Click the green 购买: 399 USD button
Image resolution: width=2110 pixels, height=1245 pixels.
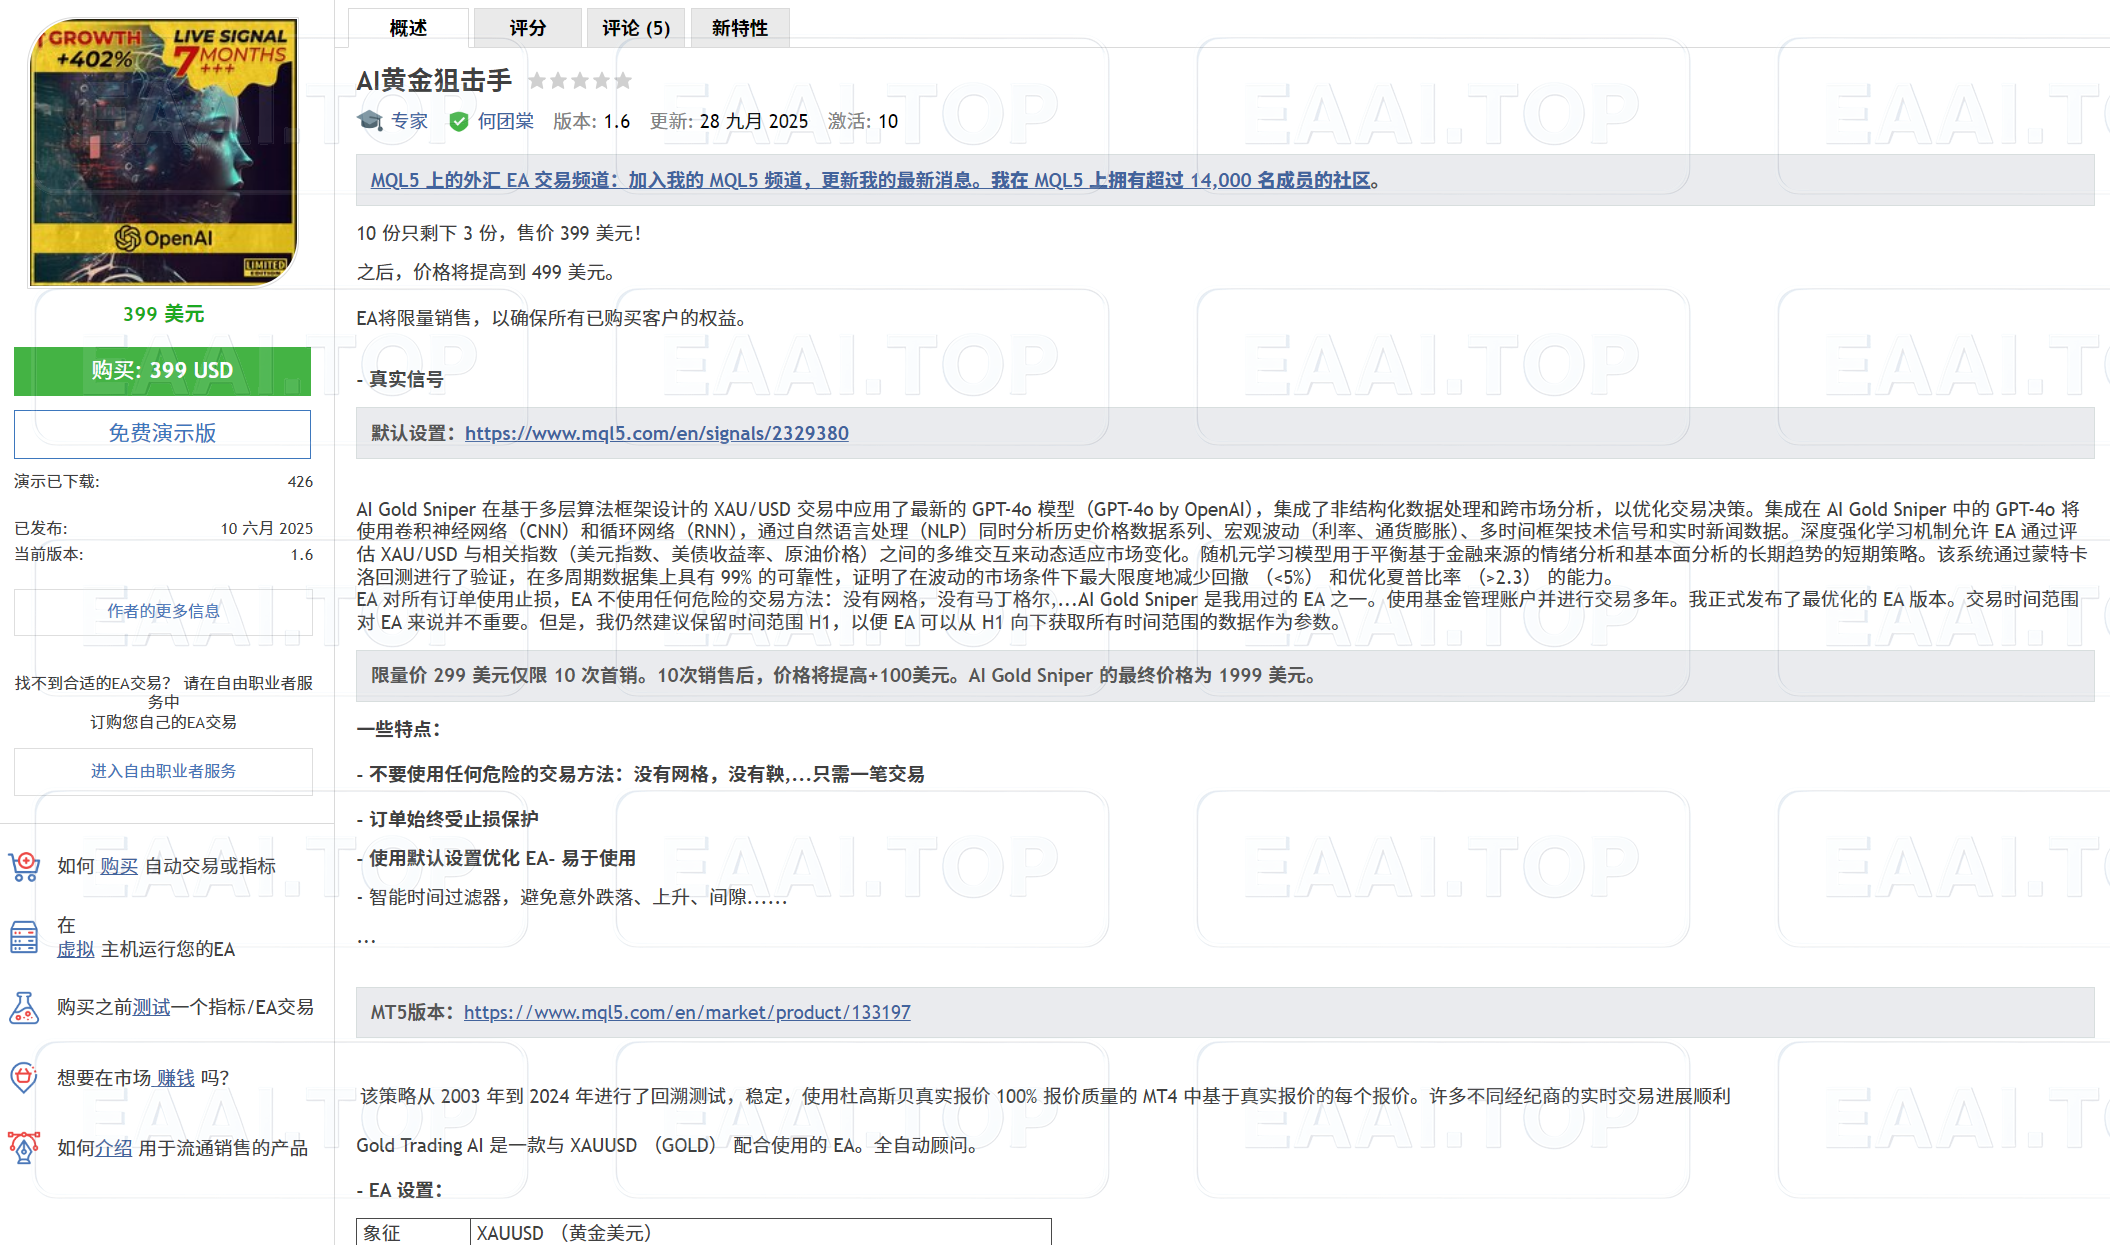(x=162, y=371)
